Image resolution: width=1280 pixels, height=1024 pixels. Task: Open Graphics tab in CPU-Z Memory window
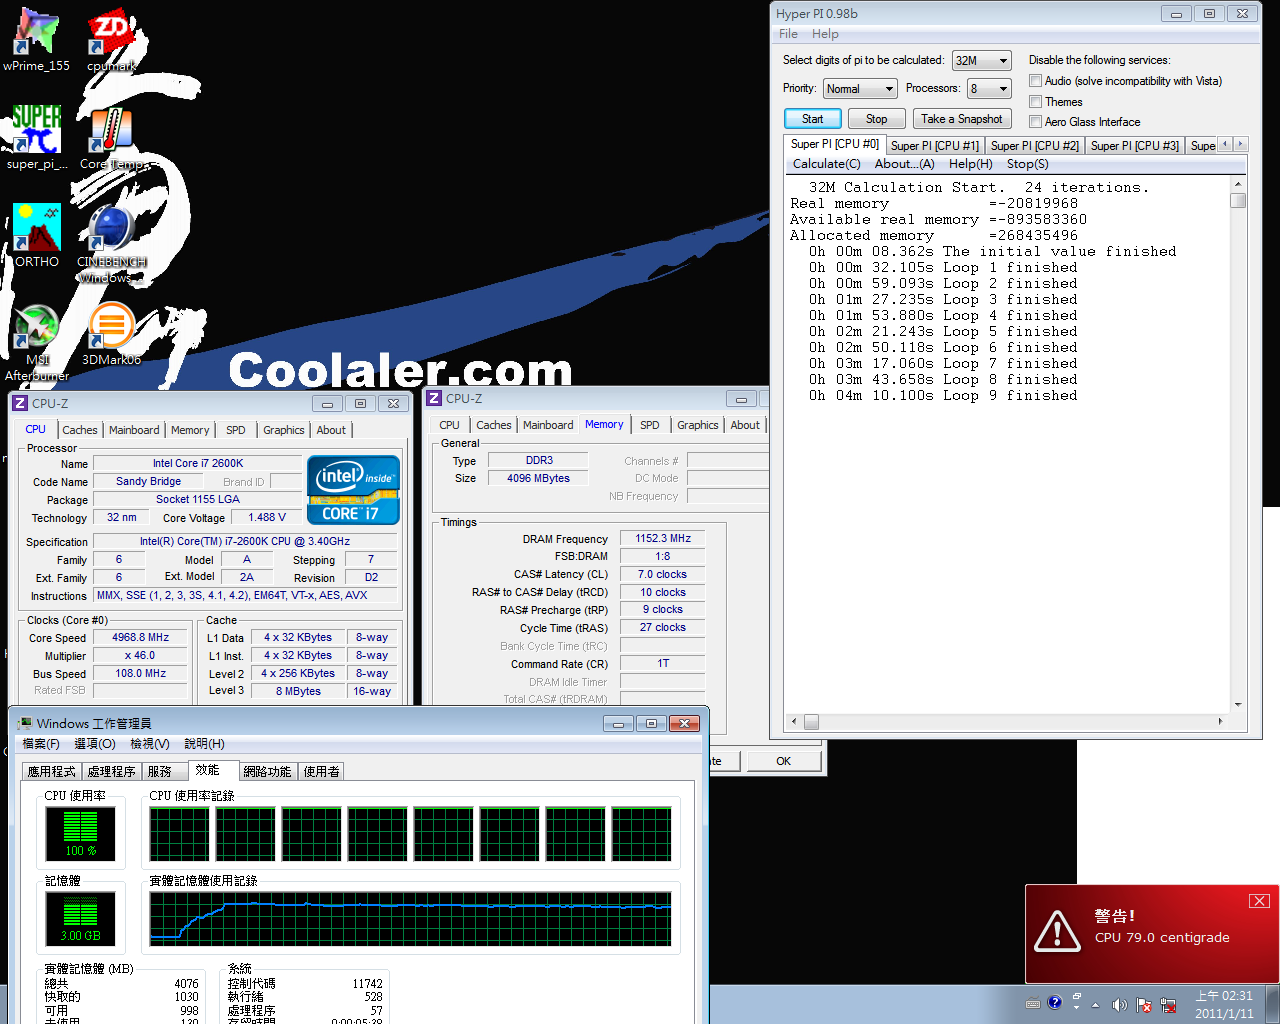697,425
